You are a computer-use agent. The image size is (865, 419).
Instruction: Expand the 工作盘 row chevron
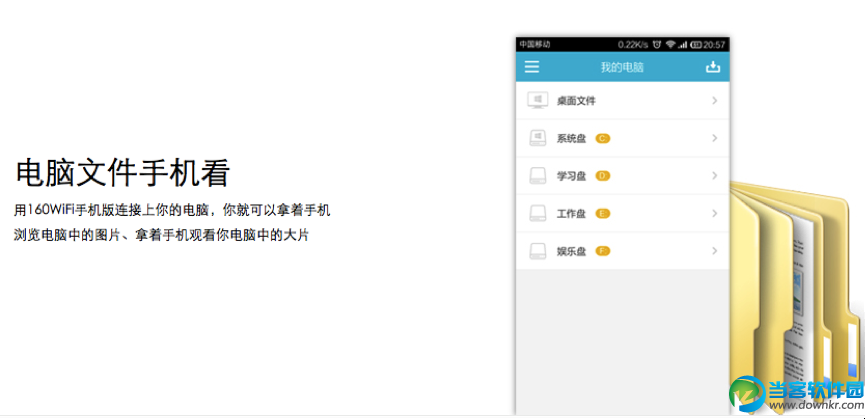tap(714, 213)
